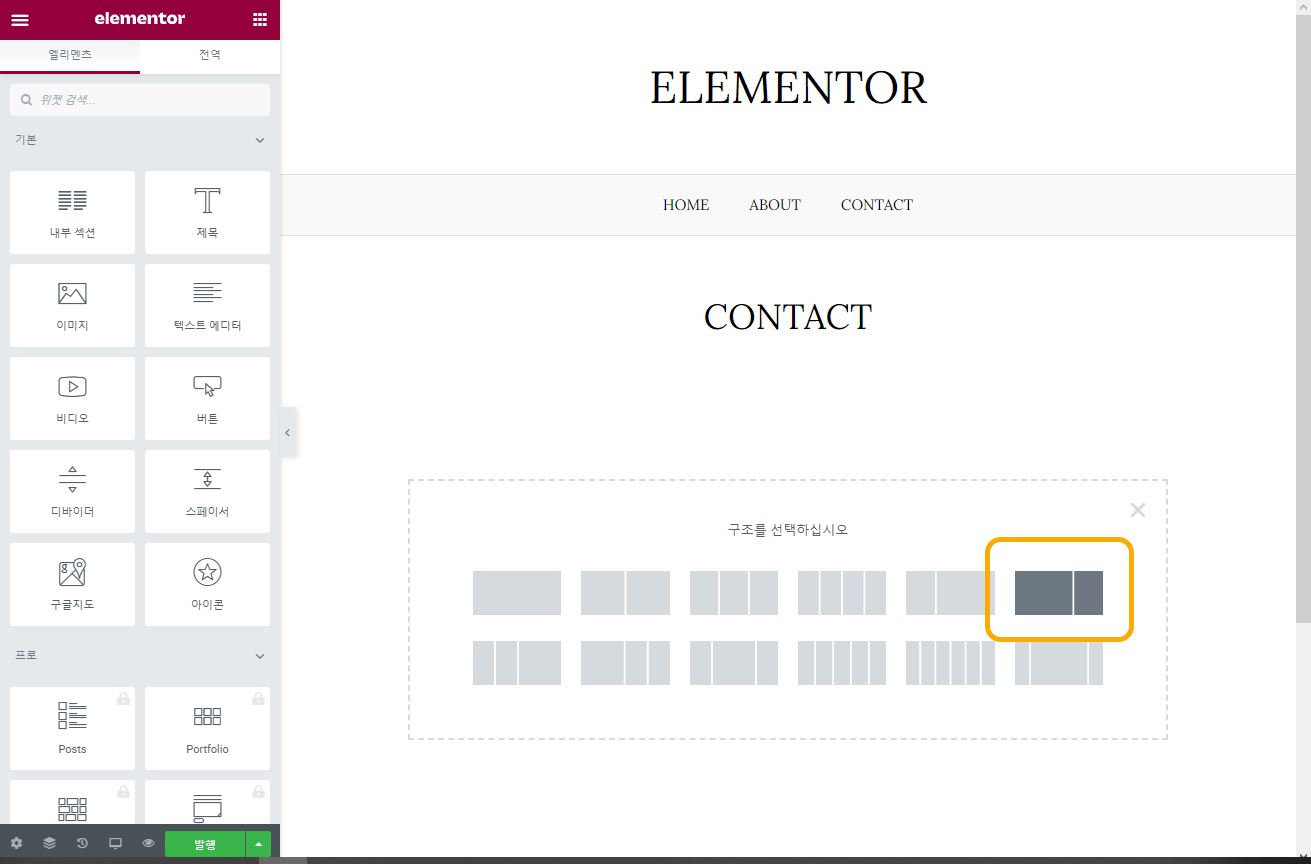1311x864 pixels.
Task: Switch to the 엘리멘츠 tab
Action: (70, 55)
